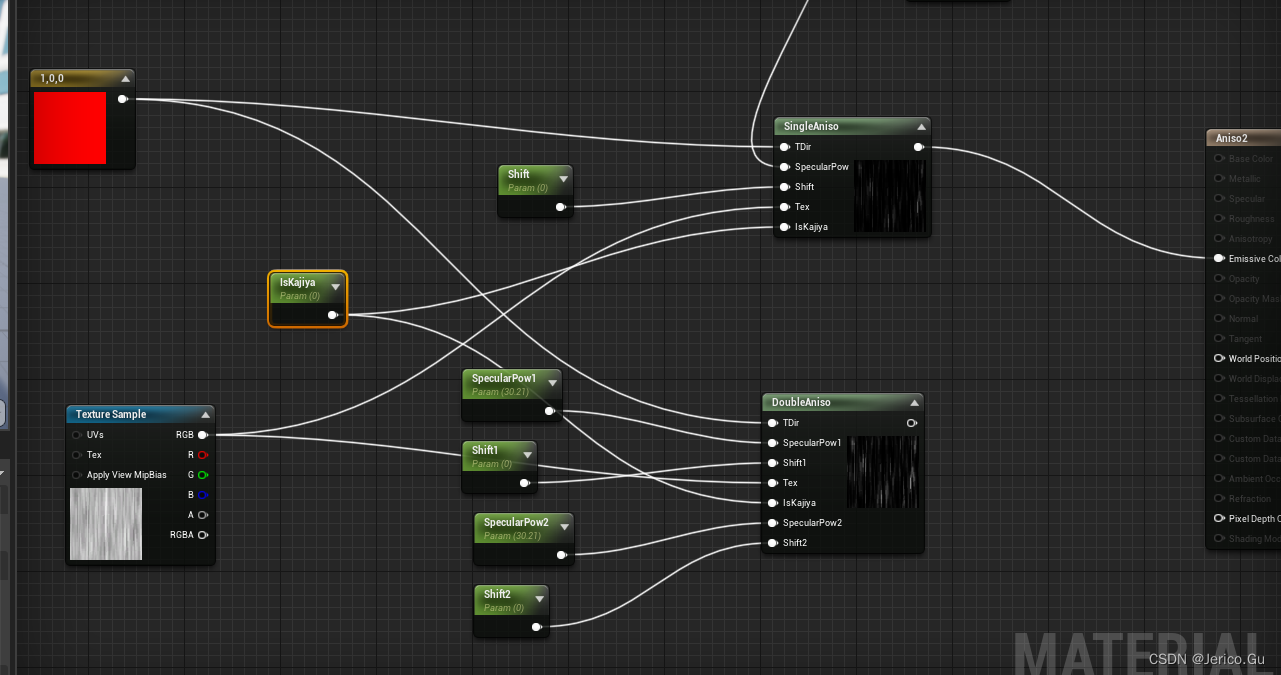Click the Alpha output pin on Texture Sample

(203, 514)
